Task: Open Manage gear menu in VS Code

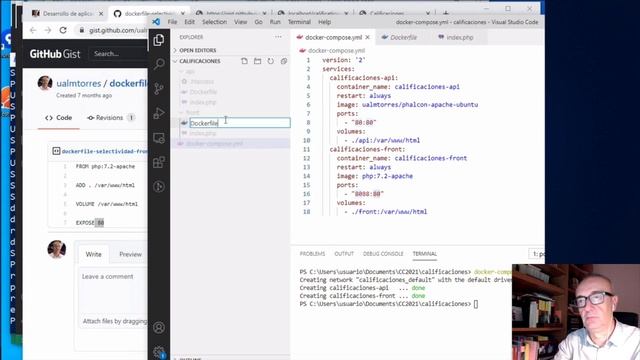Action: pyautogui.click(x=159, y=351)
